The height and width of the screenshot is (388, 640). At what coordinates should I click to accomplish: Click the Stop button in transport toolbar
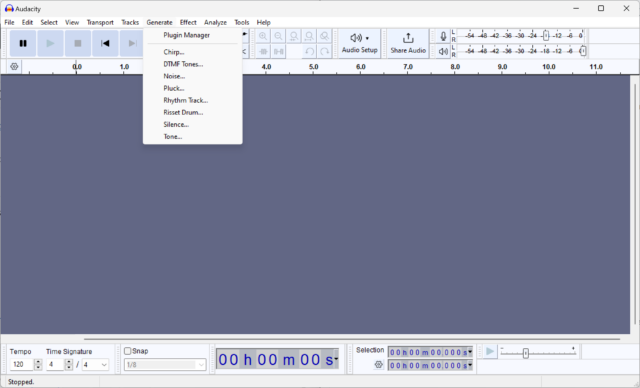[78, 43]
